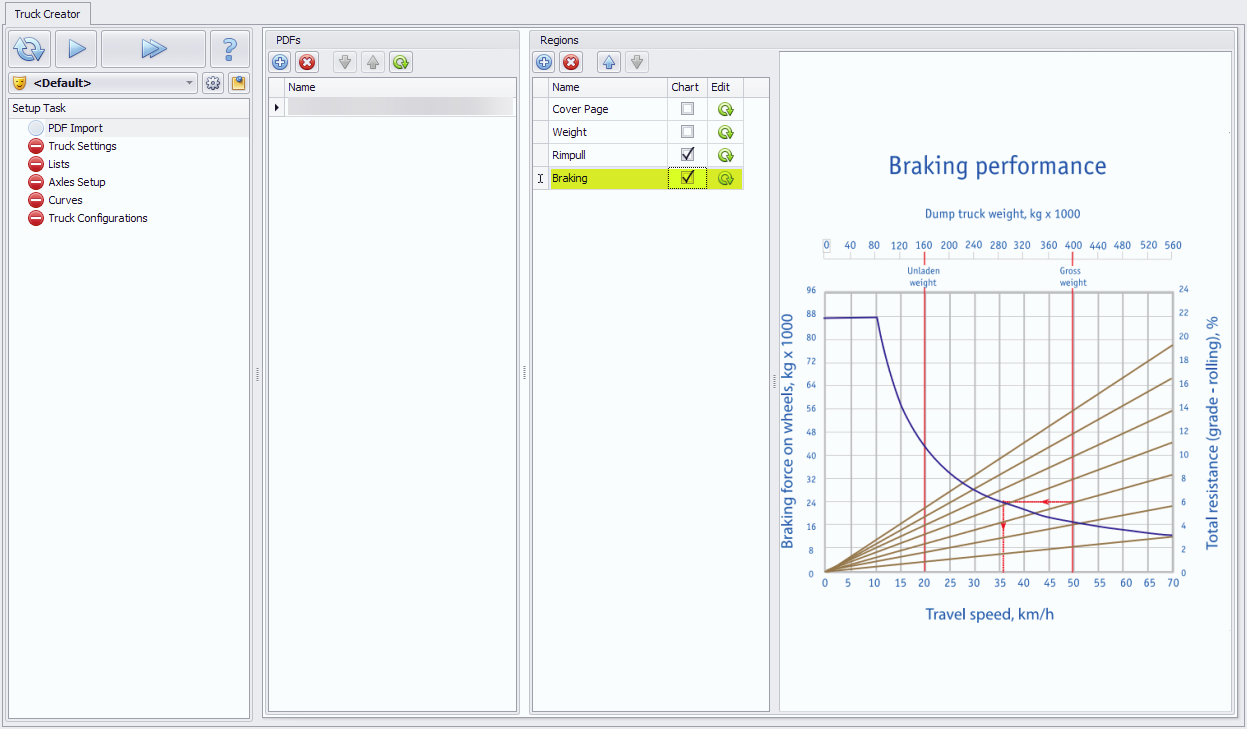
Task: Click the green refresh icon in the PDFs toolbar
Action: 401,62
